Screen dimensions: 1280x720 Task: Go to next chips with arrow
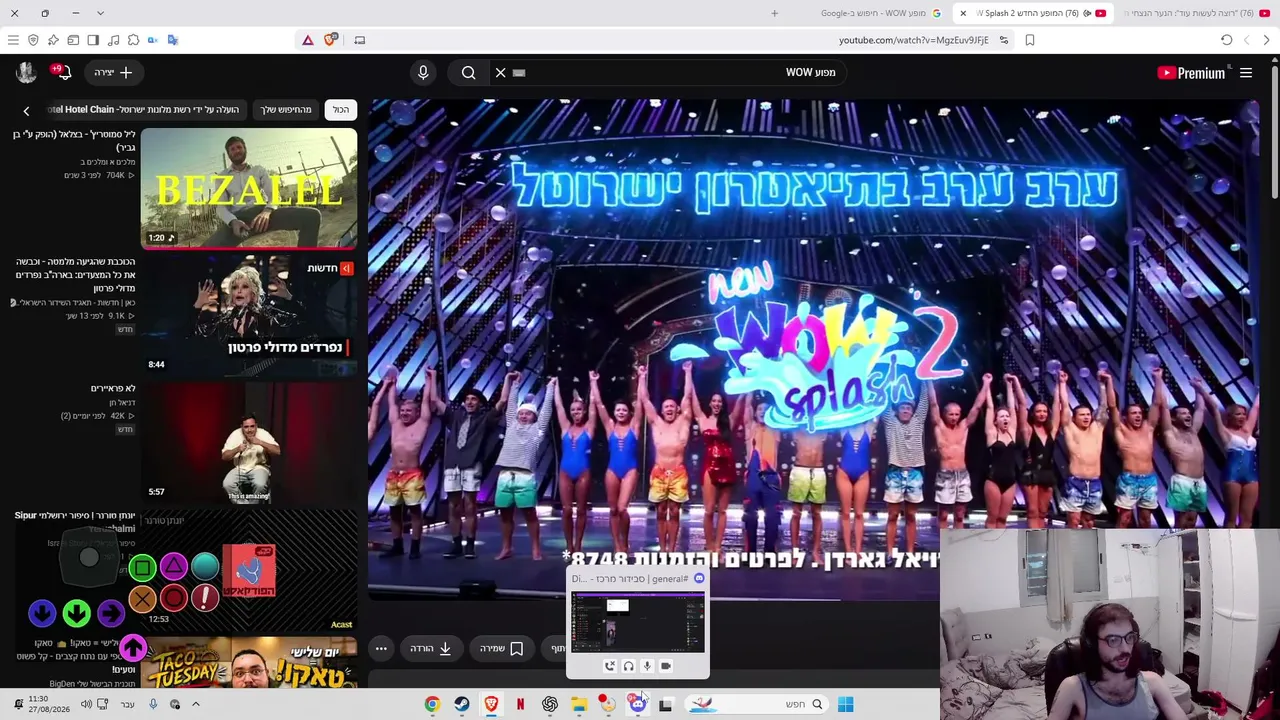click(26, 110)
